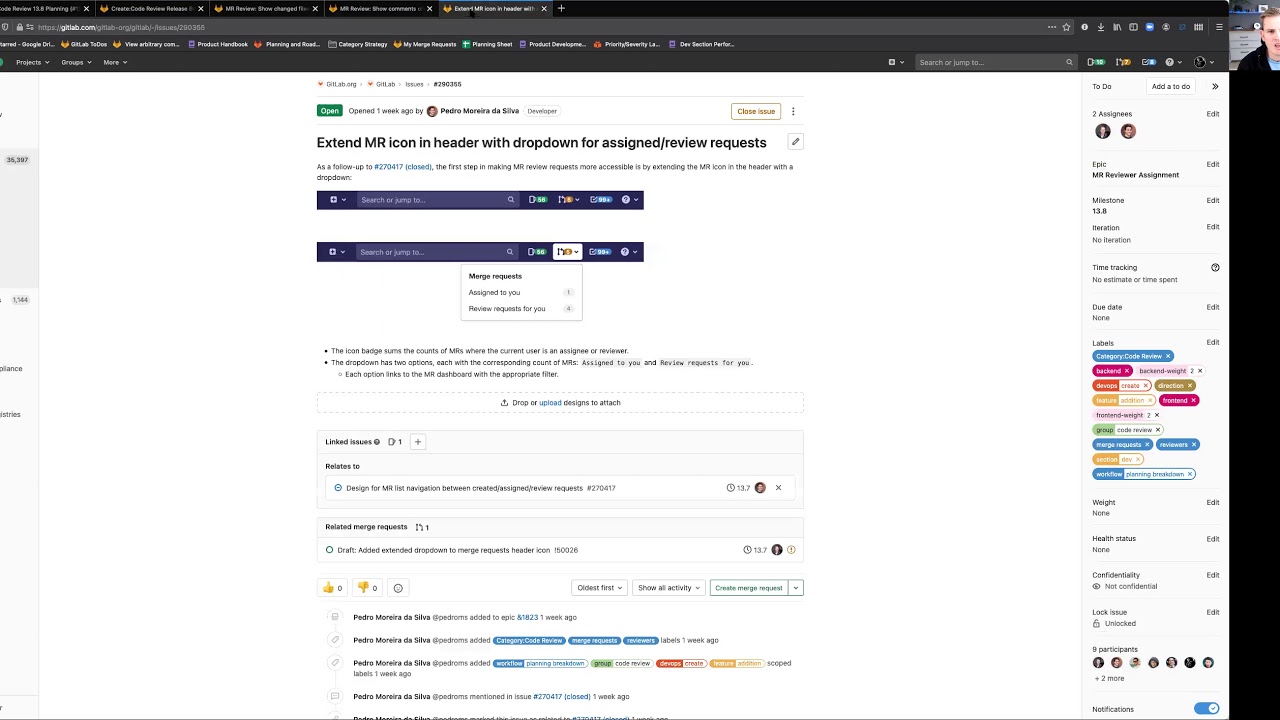Expand the Create merge request arrow
The image size is (1280, 720).
(x=796, y=588)
